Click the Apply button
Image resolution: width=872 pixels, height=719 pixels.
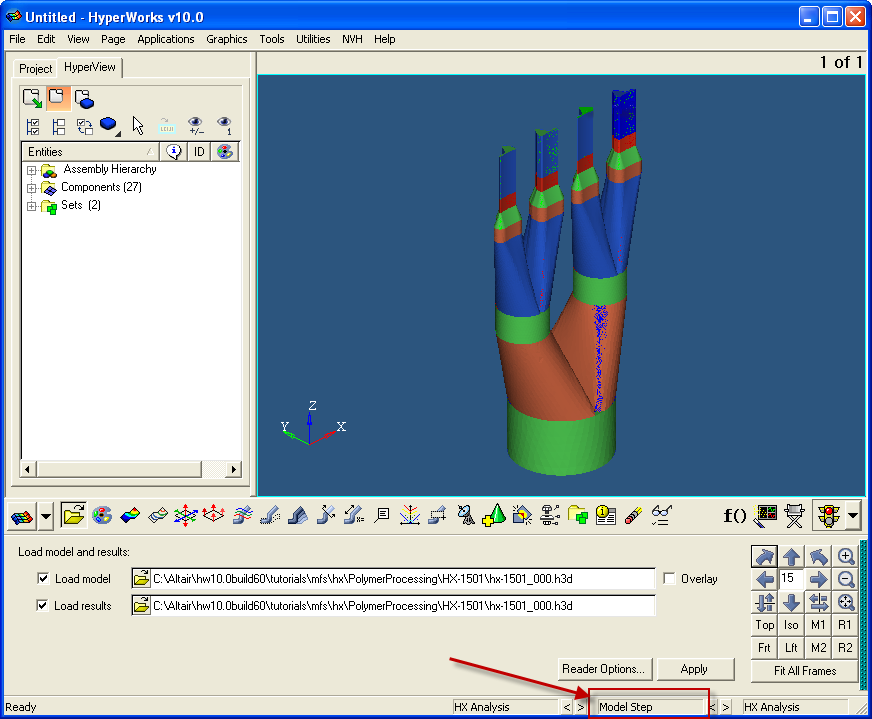(x=694, y=669)
